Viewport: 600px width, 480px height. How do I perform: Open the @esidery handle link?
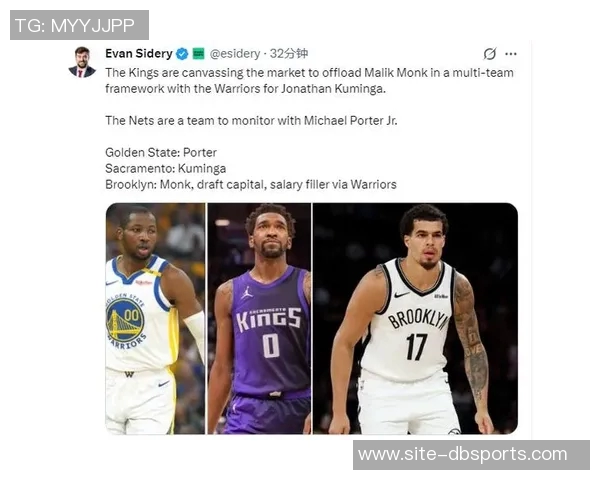pyautogui.click(x=235, y=54)
